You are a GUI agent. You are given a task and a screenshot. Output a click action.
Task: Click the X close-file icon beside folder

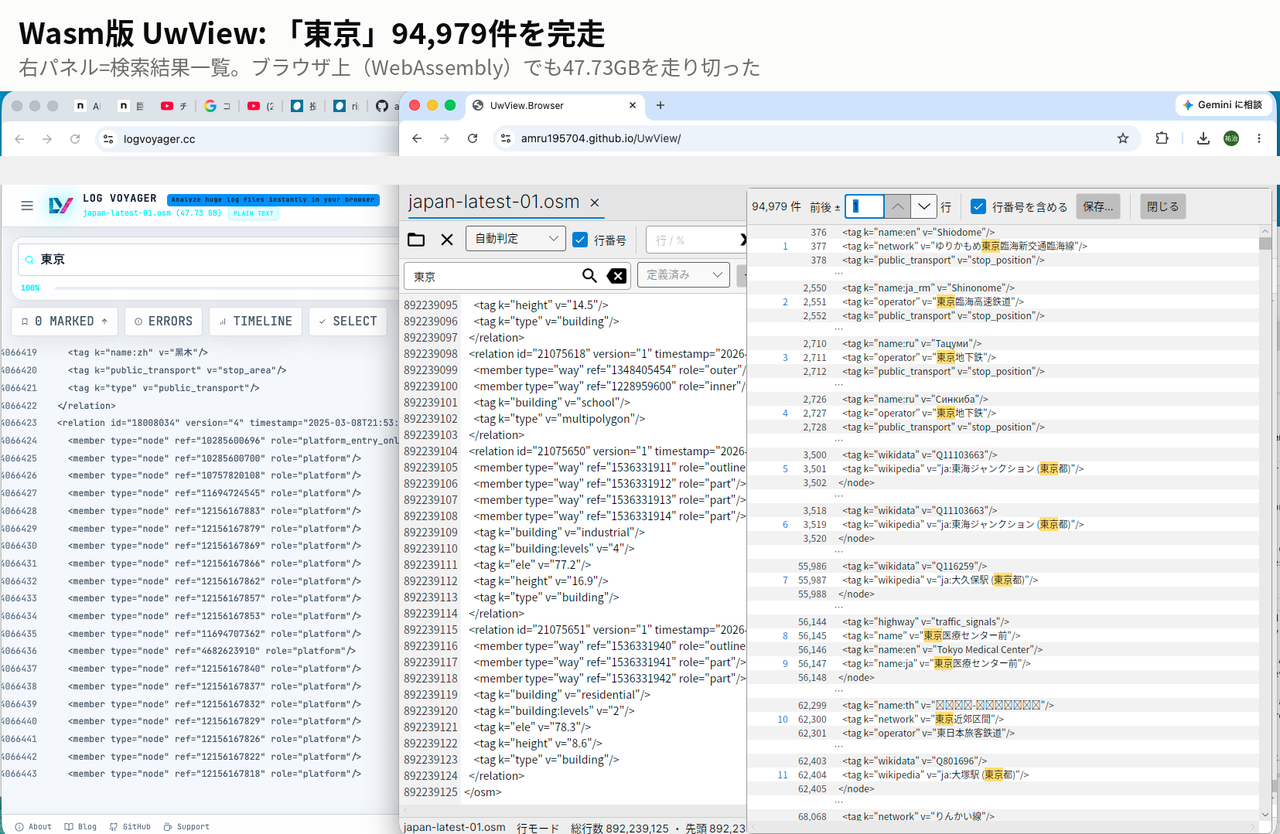point(447,239)
